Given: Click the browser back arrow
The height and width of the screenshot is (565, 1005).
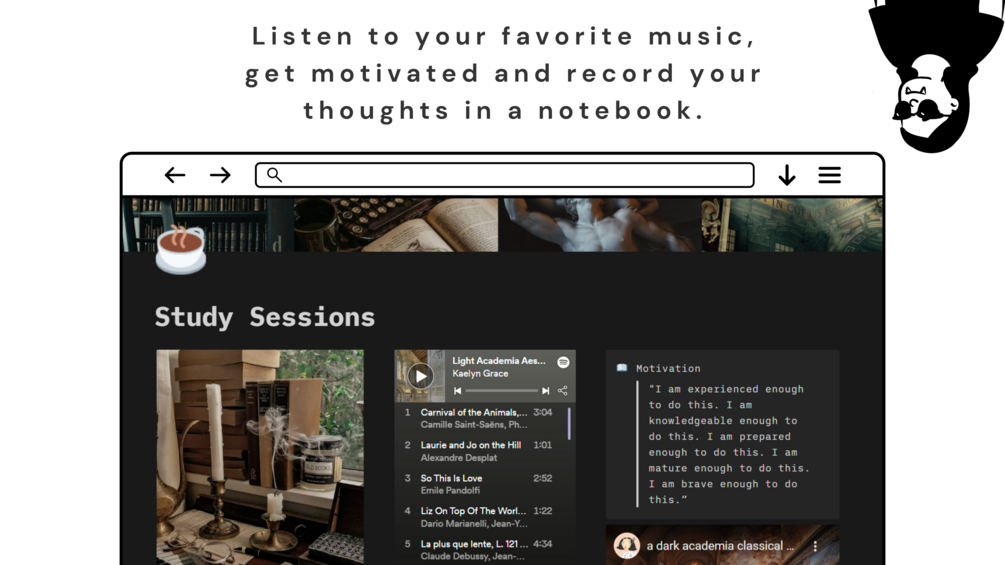Looking at the screenshot, I should coord(174,175).
